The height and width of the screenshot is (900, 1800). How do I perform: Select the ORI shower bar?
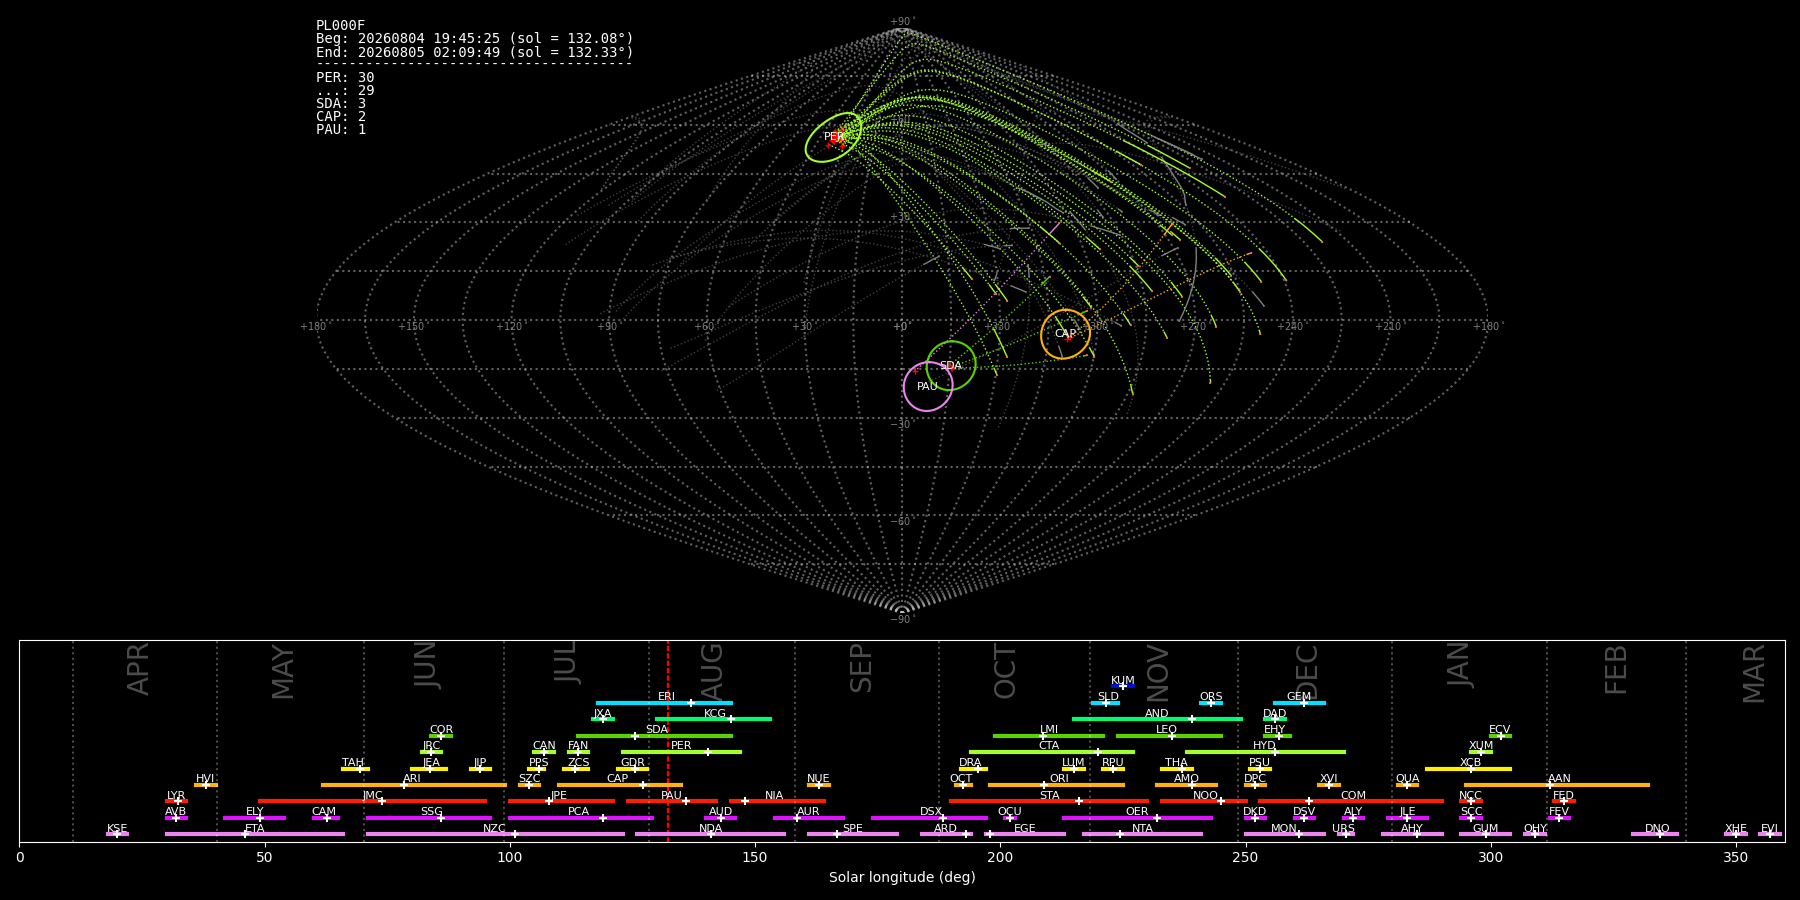coord(1056,785)
